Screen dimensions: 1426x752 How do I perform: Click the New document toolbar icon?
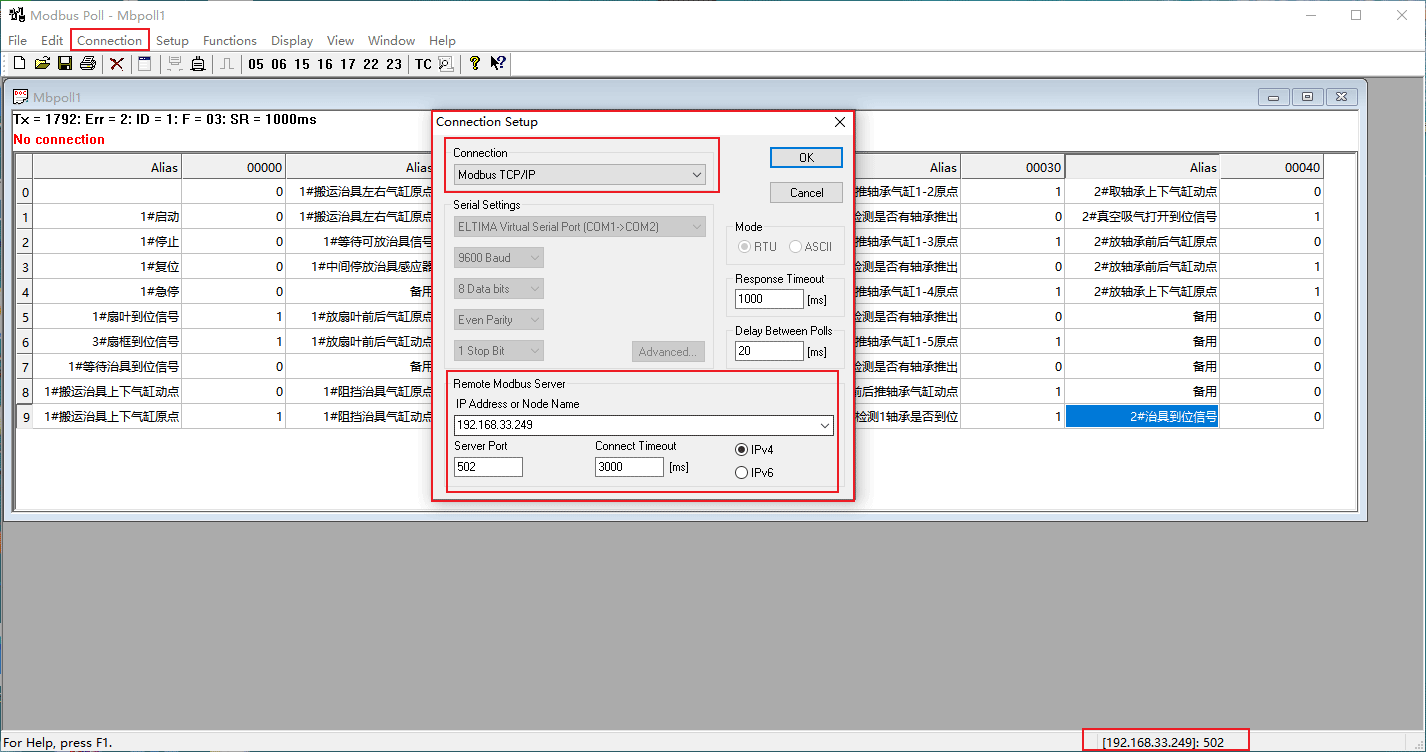click(18, 64)
